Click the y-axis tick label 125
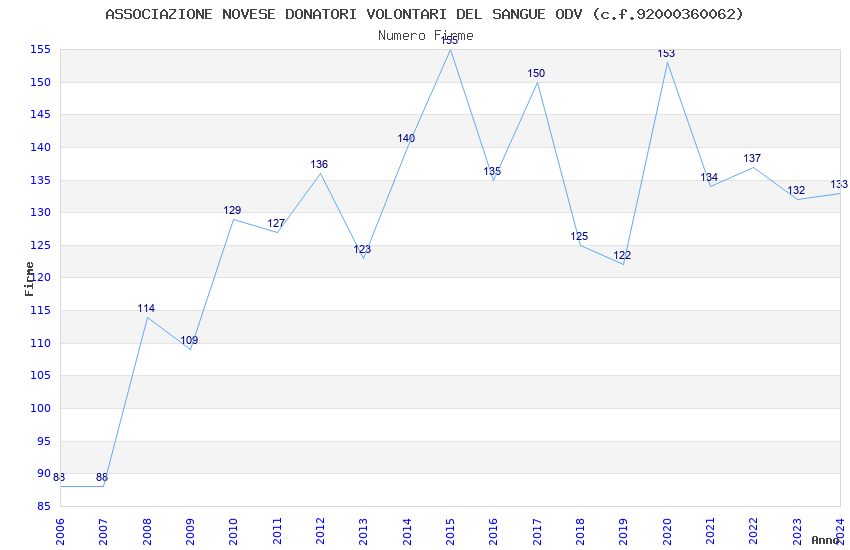 [x=40, y=245]
